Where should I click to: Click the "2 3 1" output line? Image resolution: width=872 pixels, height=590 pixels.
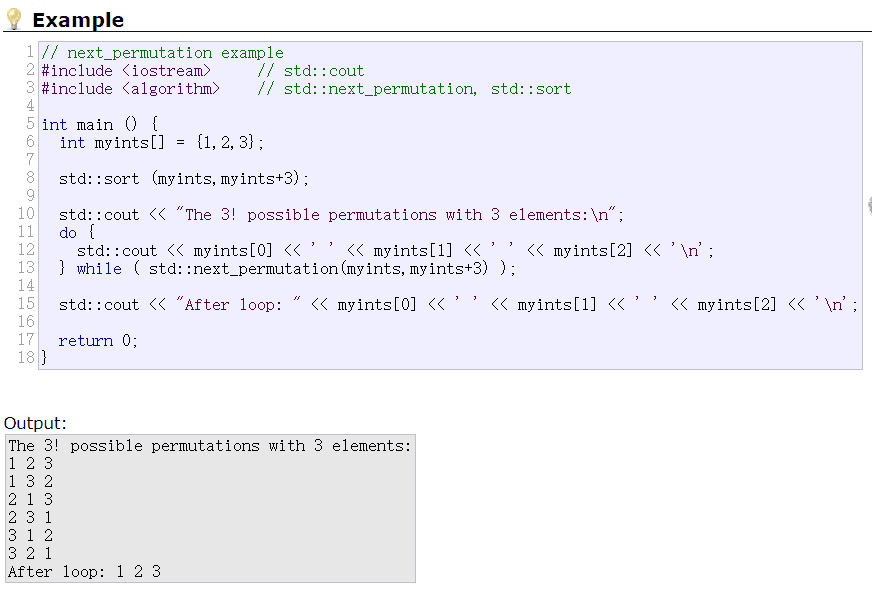tap(31, 518)
